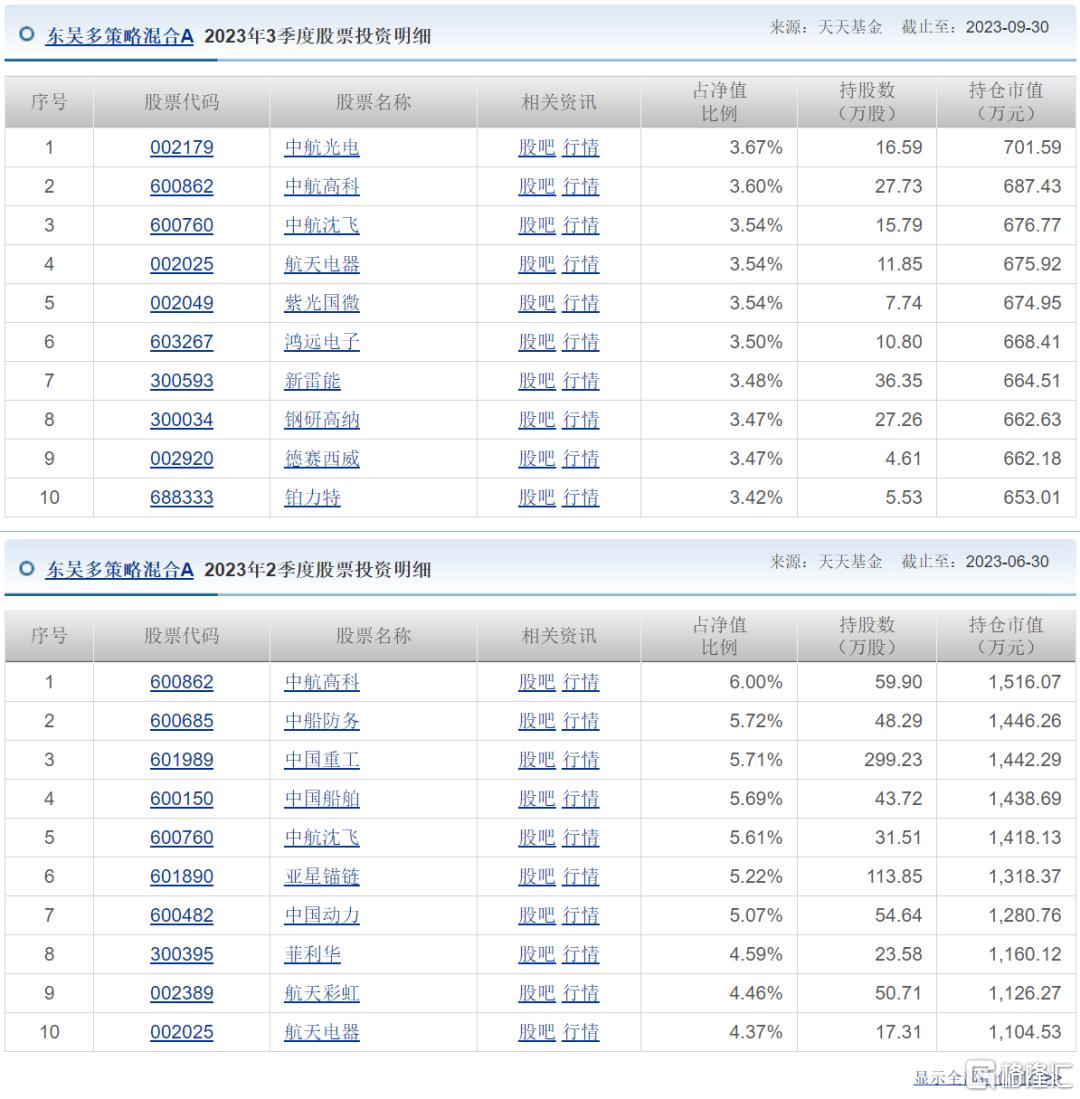
Task: Open the 中国重工 stock link
Action: (322, 760)
